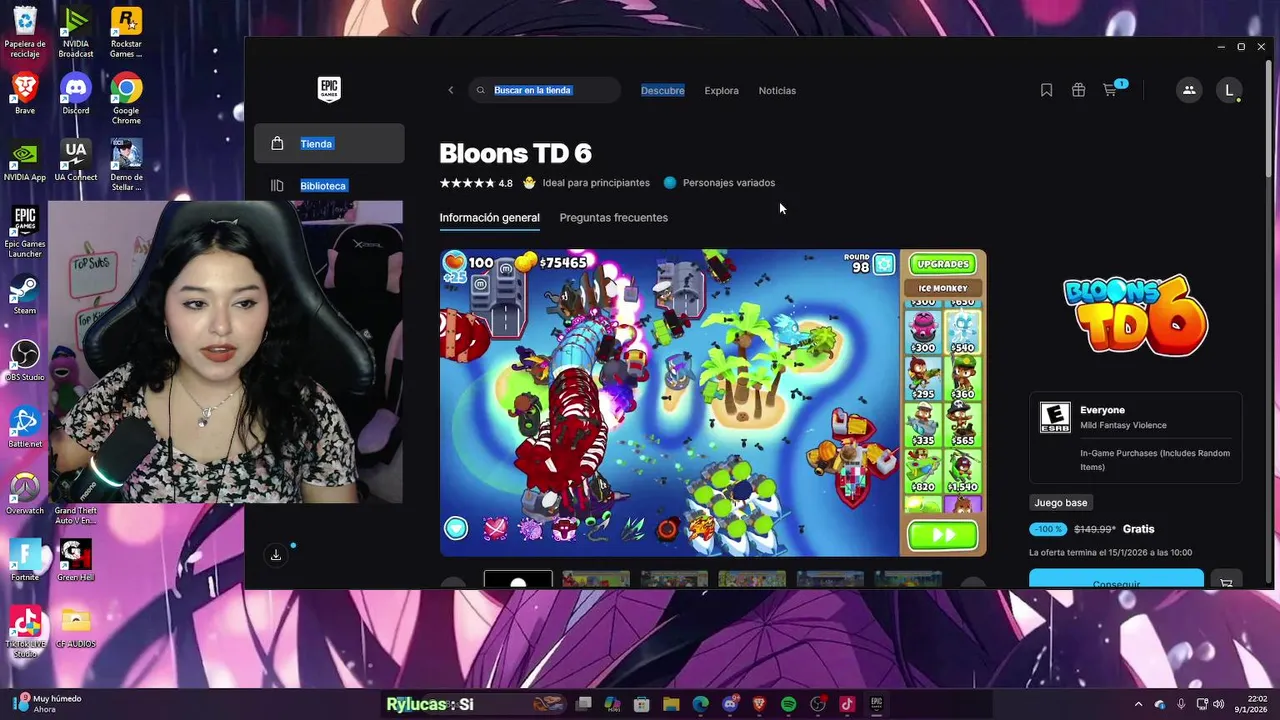Open Battle.net desktop shortcut
This screenshot has width=1280, height=720.
(25, 428)
